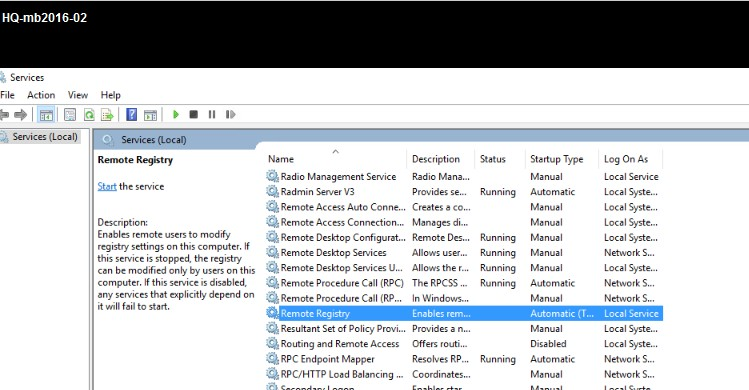The image size is (749, 390).
Task: Select Routing and Remote Access service name
Action: pyautogui.click(x=340, y=344)
